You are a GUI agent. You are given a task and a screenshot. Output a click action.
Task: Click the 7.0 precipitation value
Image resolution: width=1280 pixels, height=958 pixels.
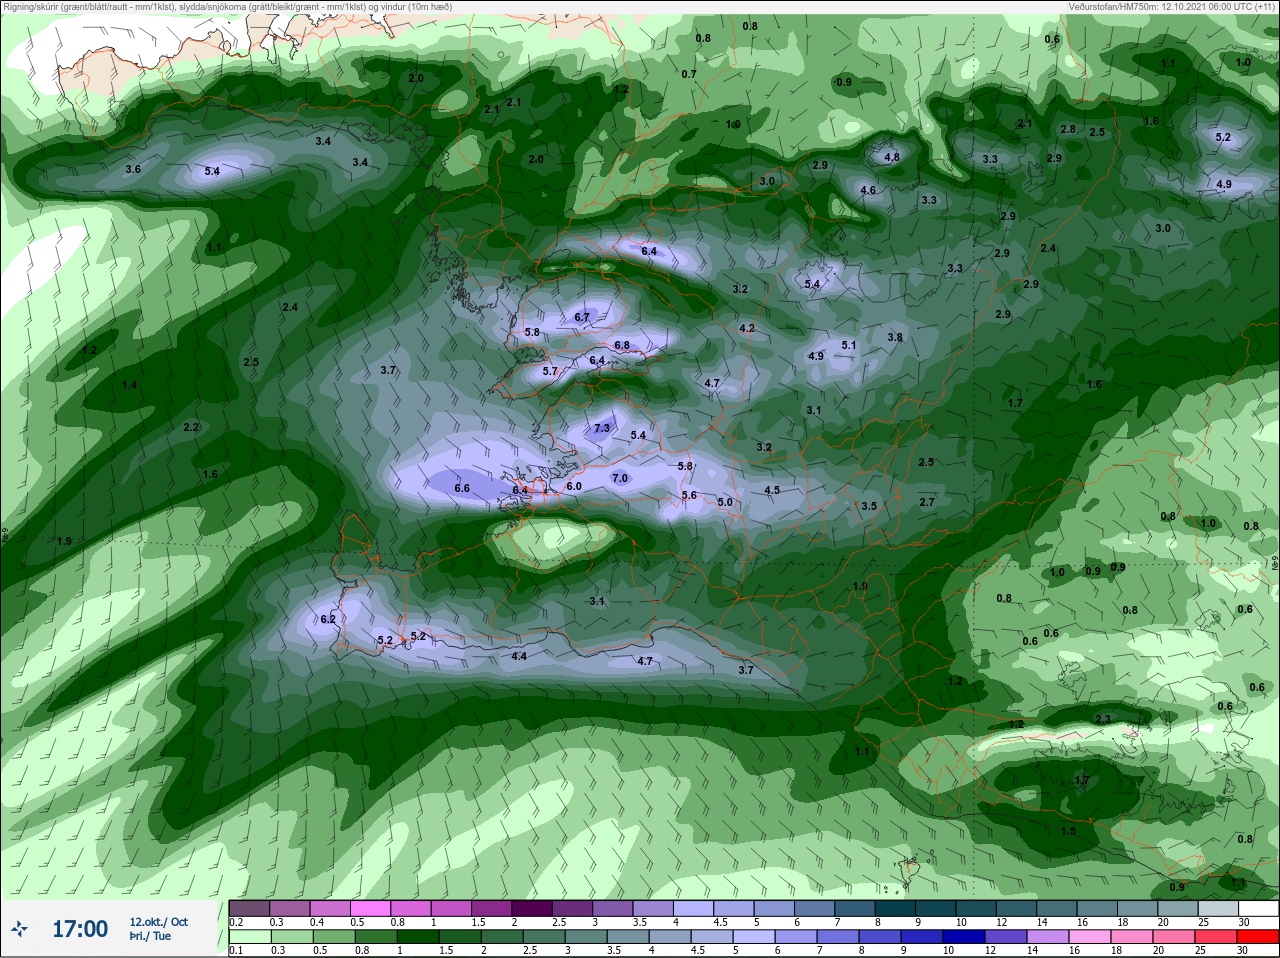pos(620,478)
